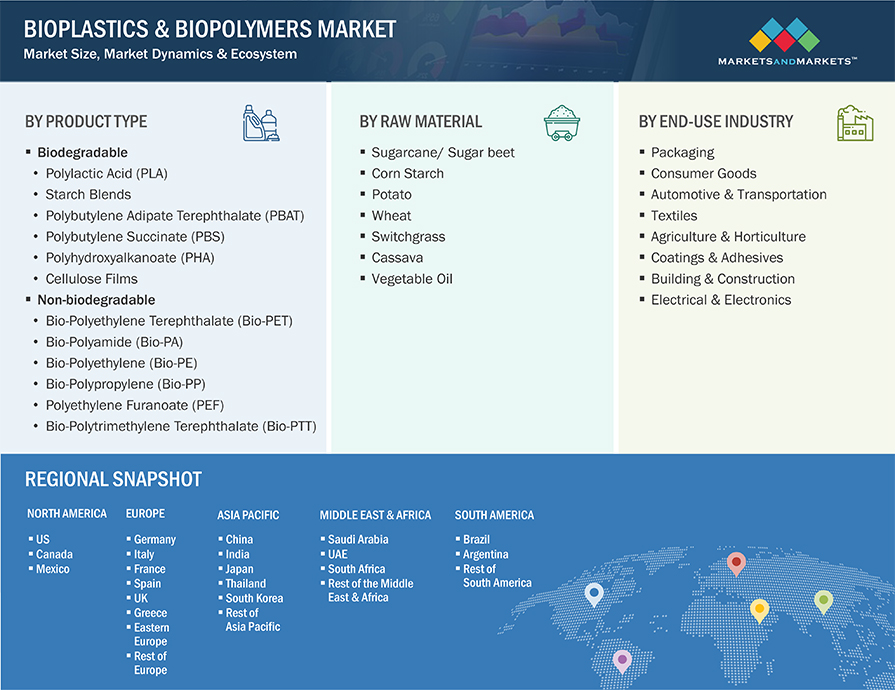
Task: Click Brazil under South America
Action: point(476,540)
